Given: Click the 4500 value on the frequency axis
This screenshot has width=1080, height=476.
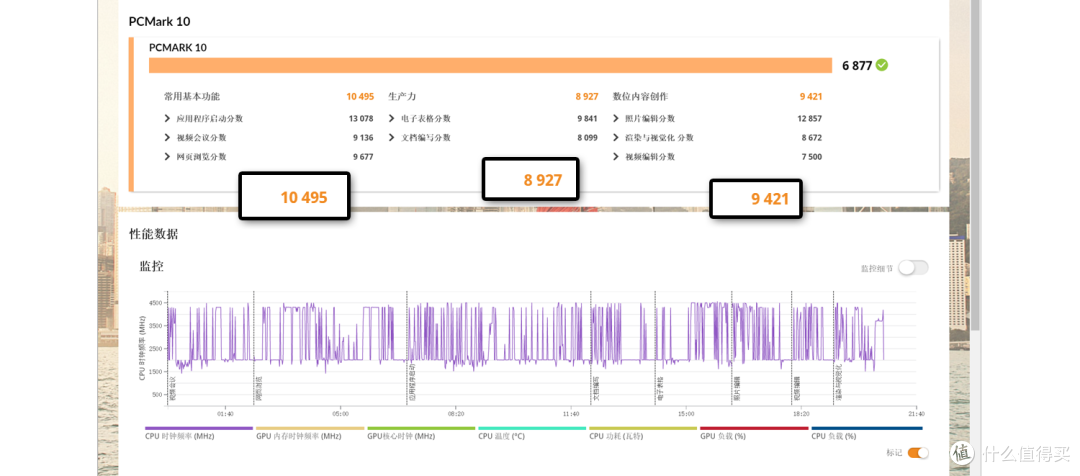Looking at the screenshot, I should [x=155, y=302].
